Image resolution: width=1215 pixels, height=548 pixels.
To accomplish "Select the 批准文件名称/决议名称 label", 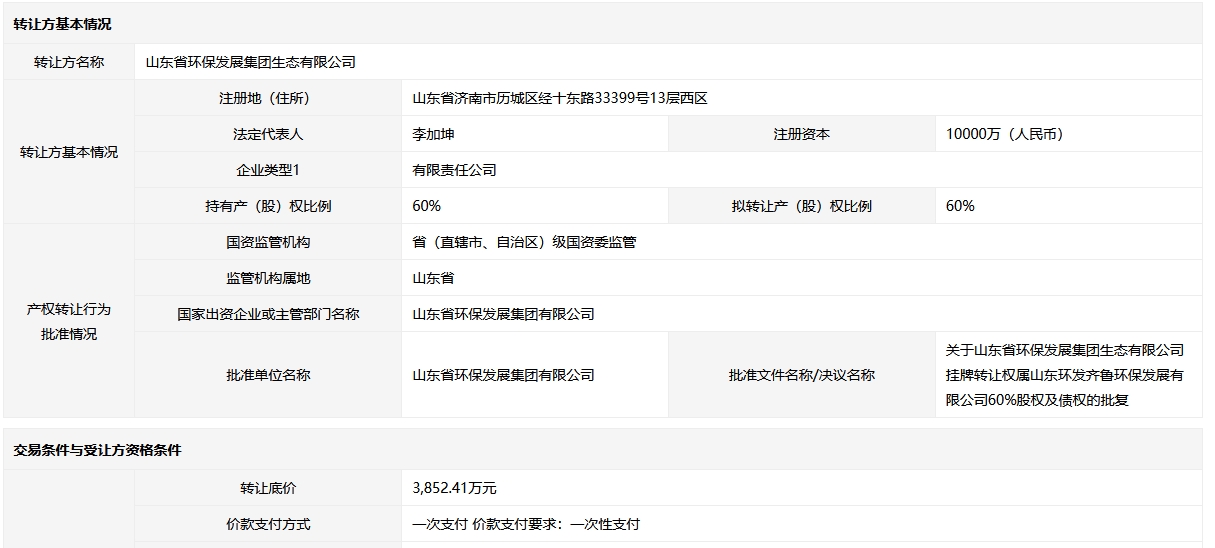I will coord(802,375).
